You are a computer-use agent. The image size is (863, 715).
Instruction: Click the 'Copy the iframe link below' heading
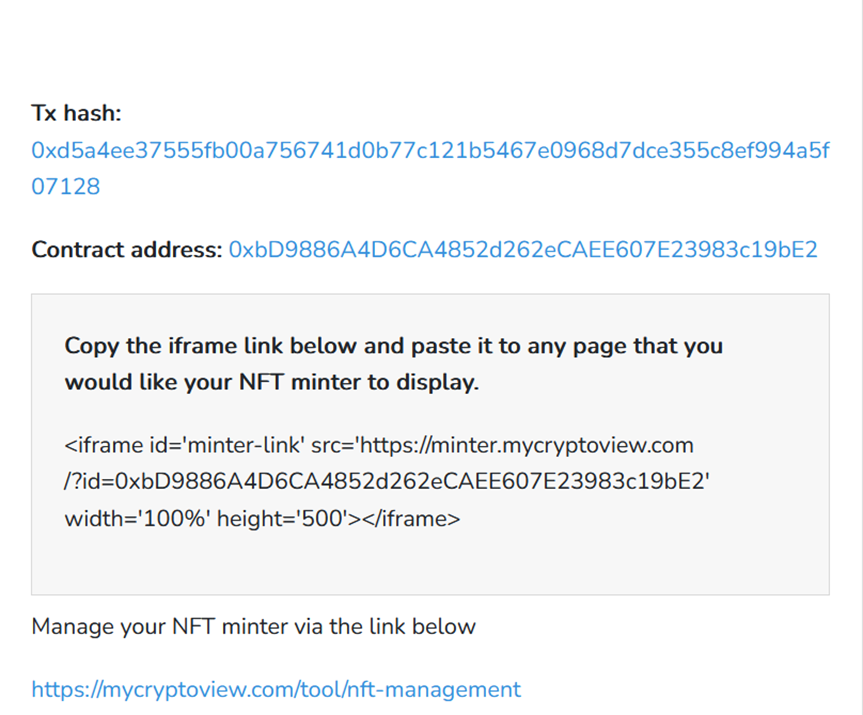394,346
